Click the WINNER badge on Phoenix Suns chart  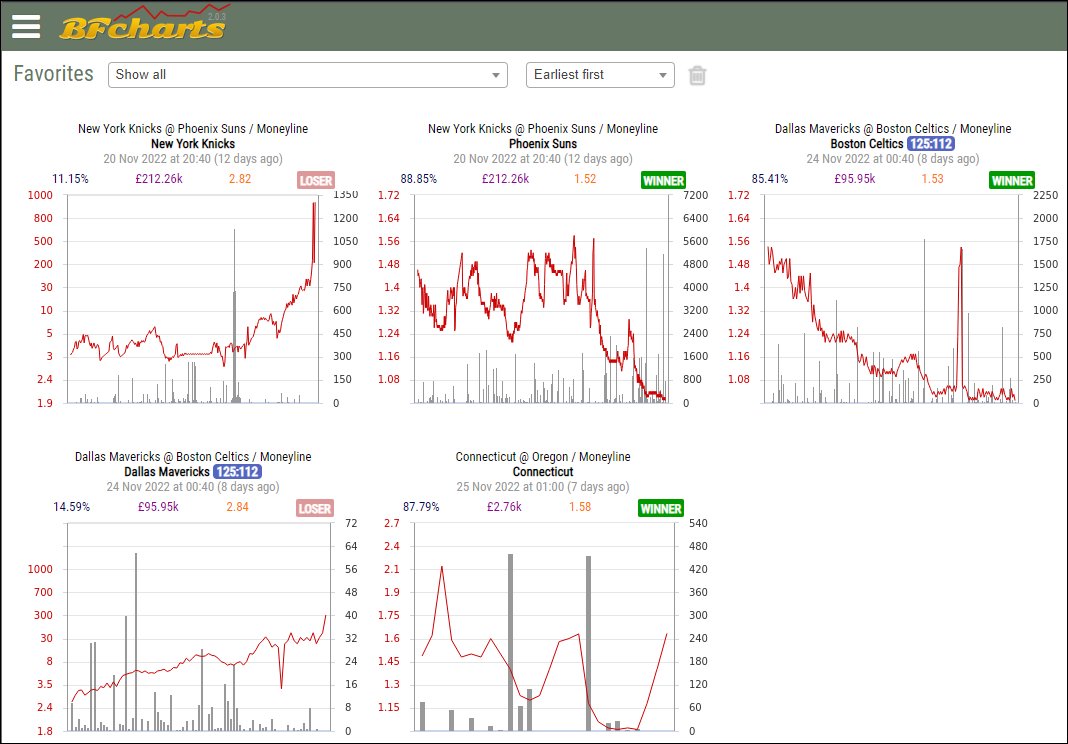coord(663,181)
